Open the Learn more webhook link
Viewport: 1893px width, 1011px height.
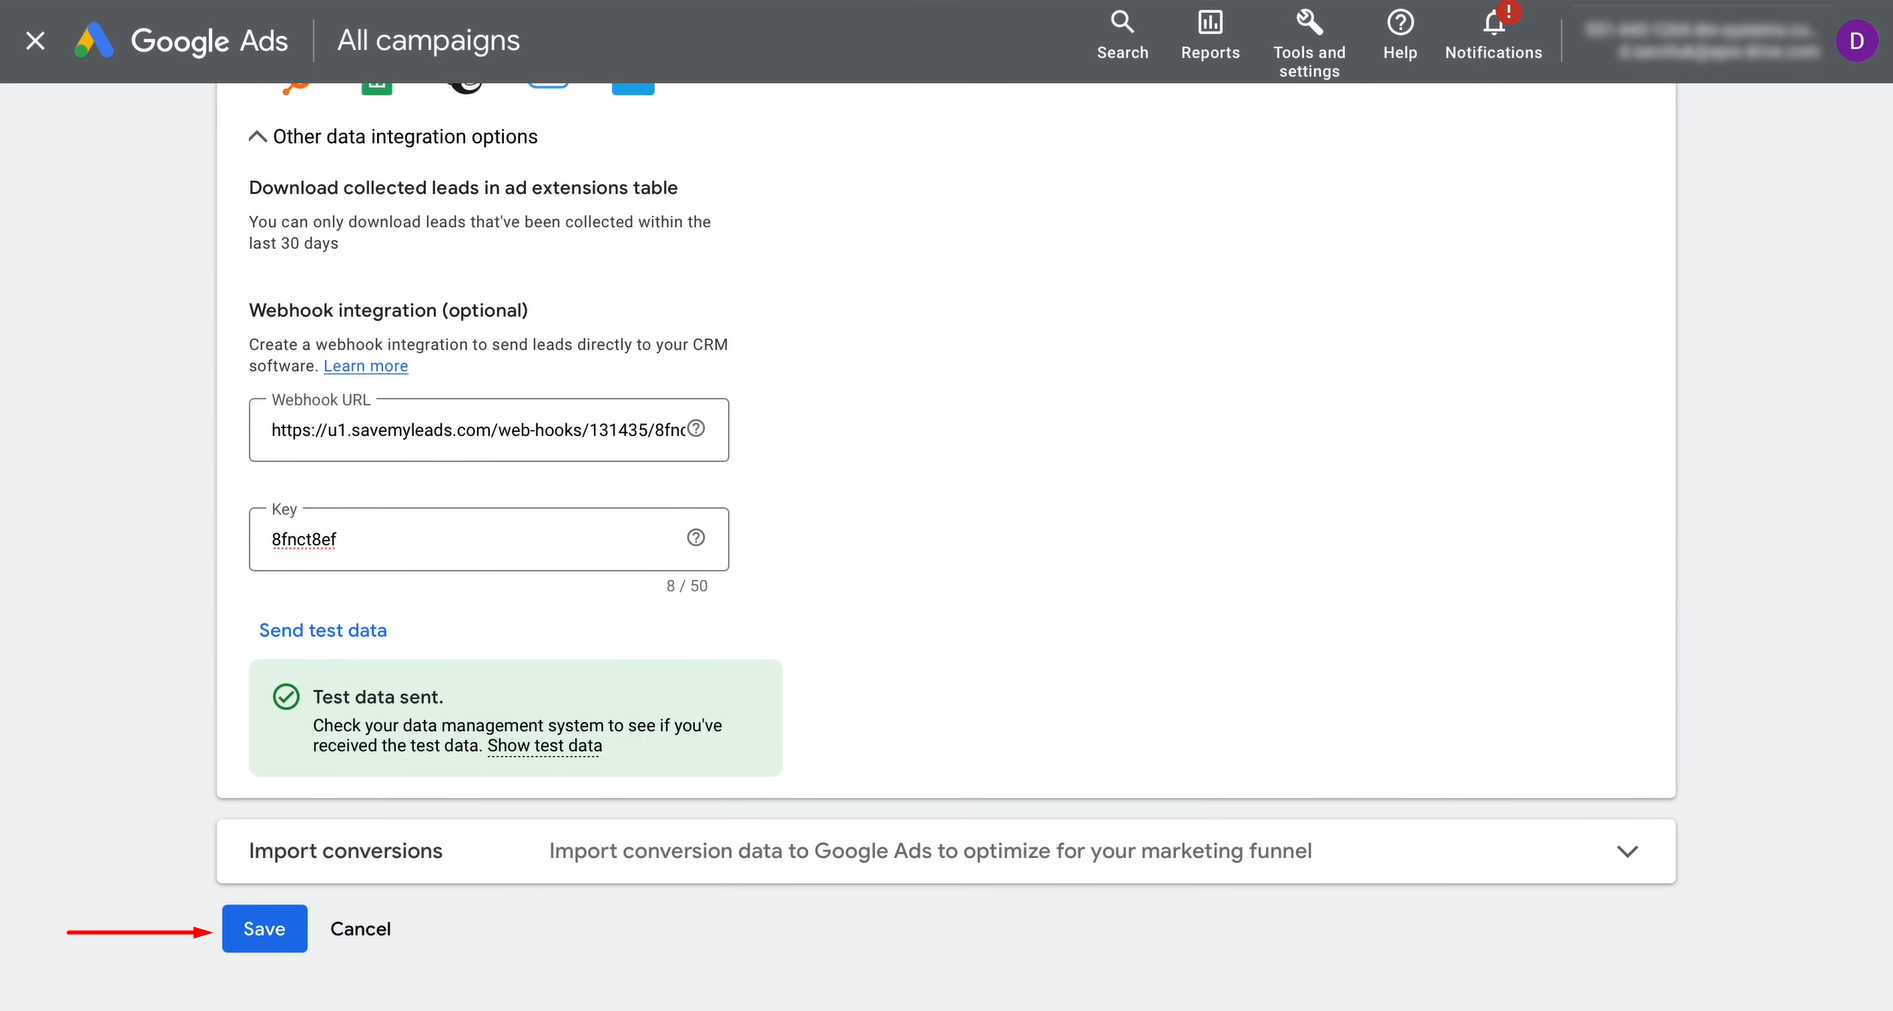(366, 366)
